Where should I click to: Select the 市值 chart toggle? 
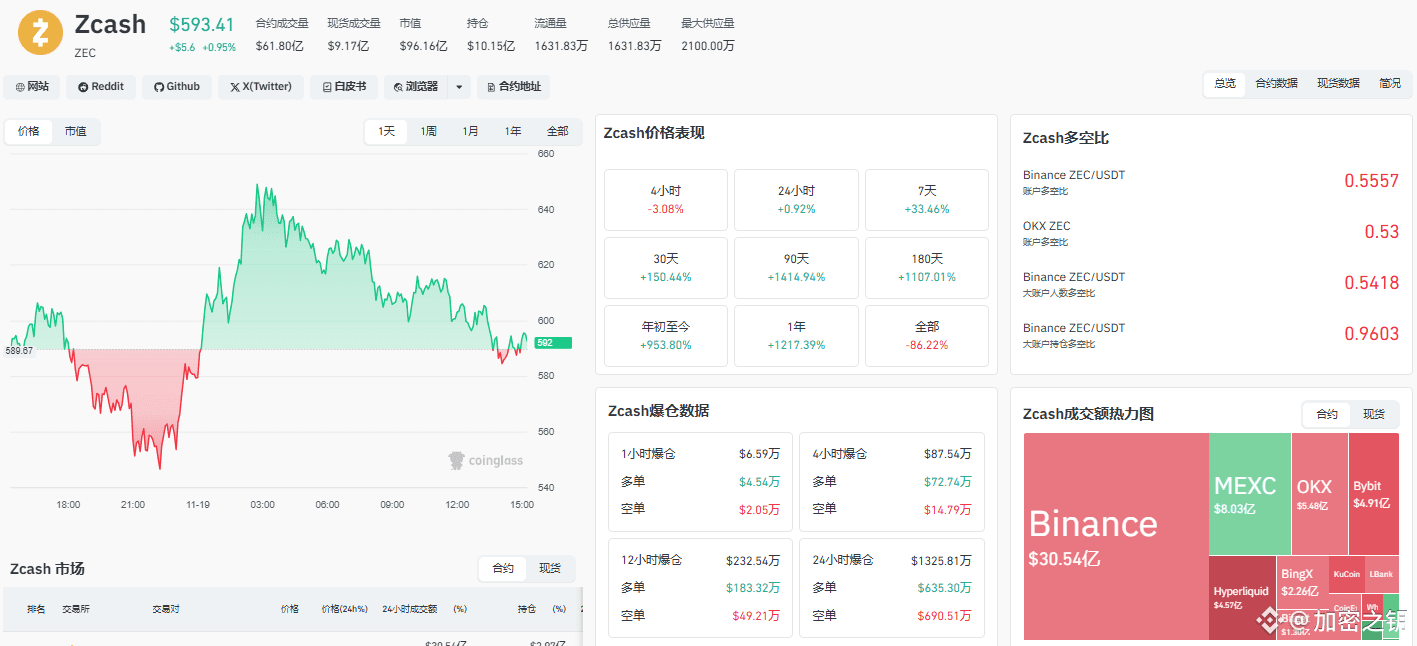75,131
